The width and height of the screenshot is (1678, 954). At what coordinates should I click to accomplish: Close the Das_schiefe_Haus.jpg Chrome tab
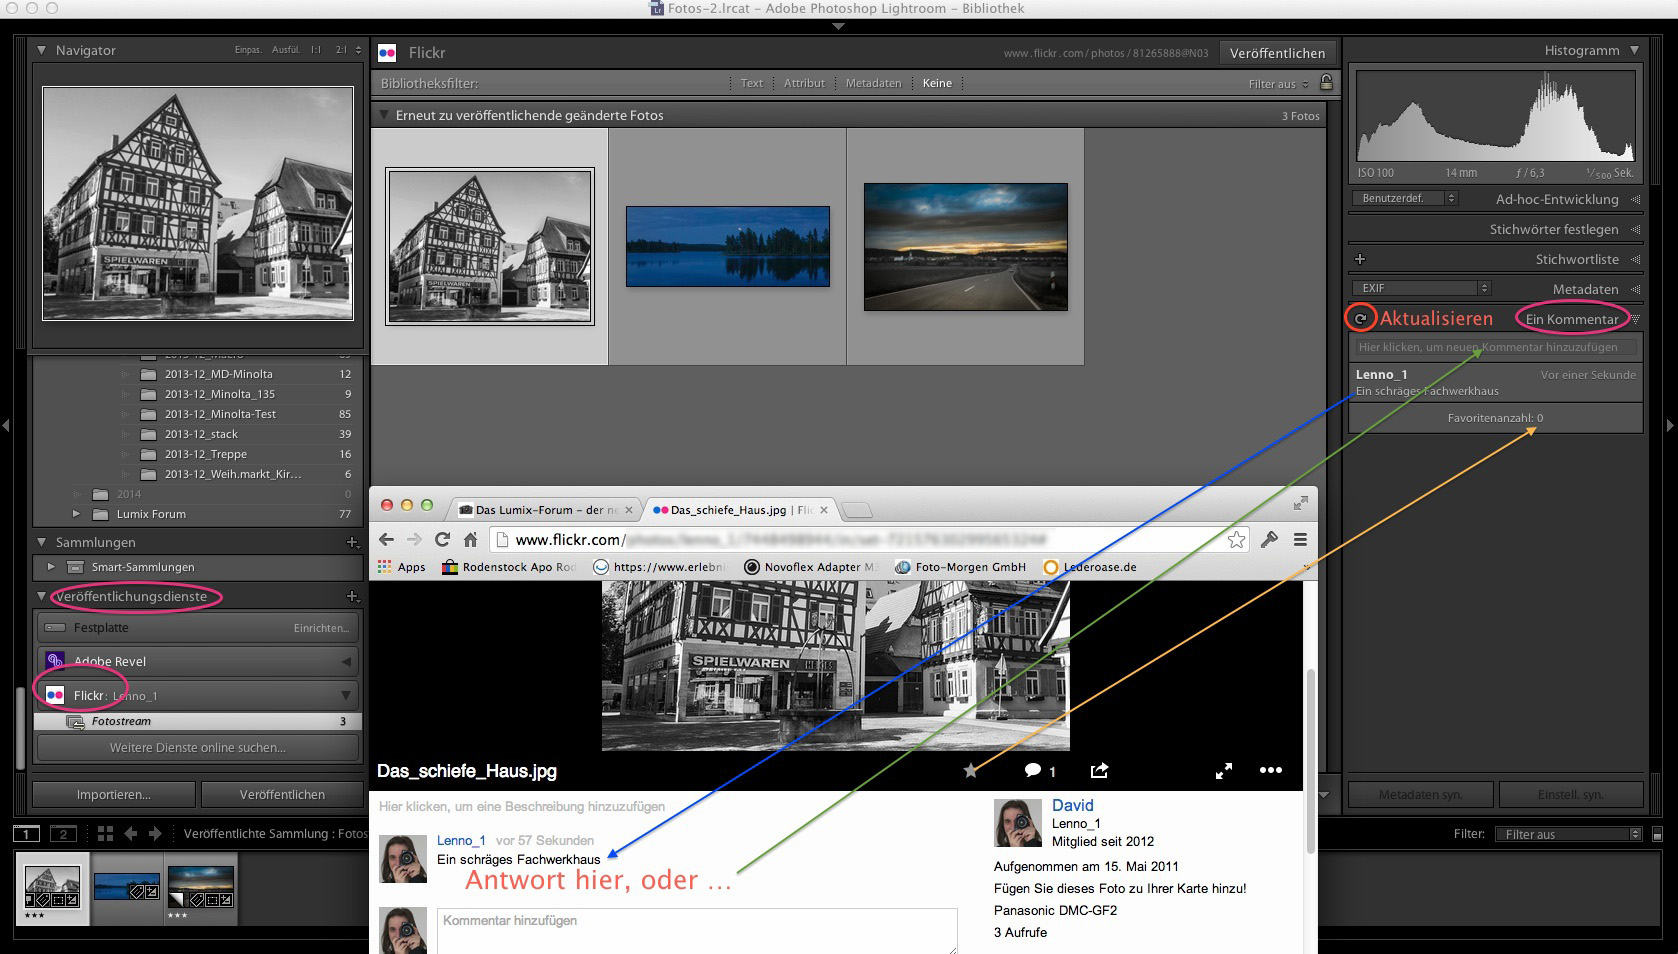click(824, 510)
